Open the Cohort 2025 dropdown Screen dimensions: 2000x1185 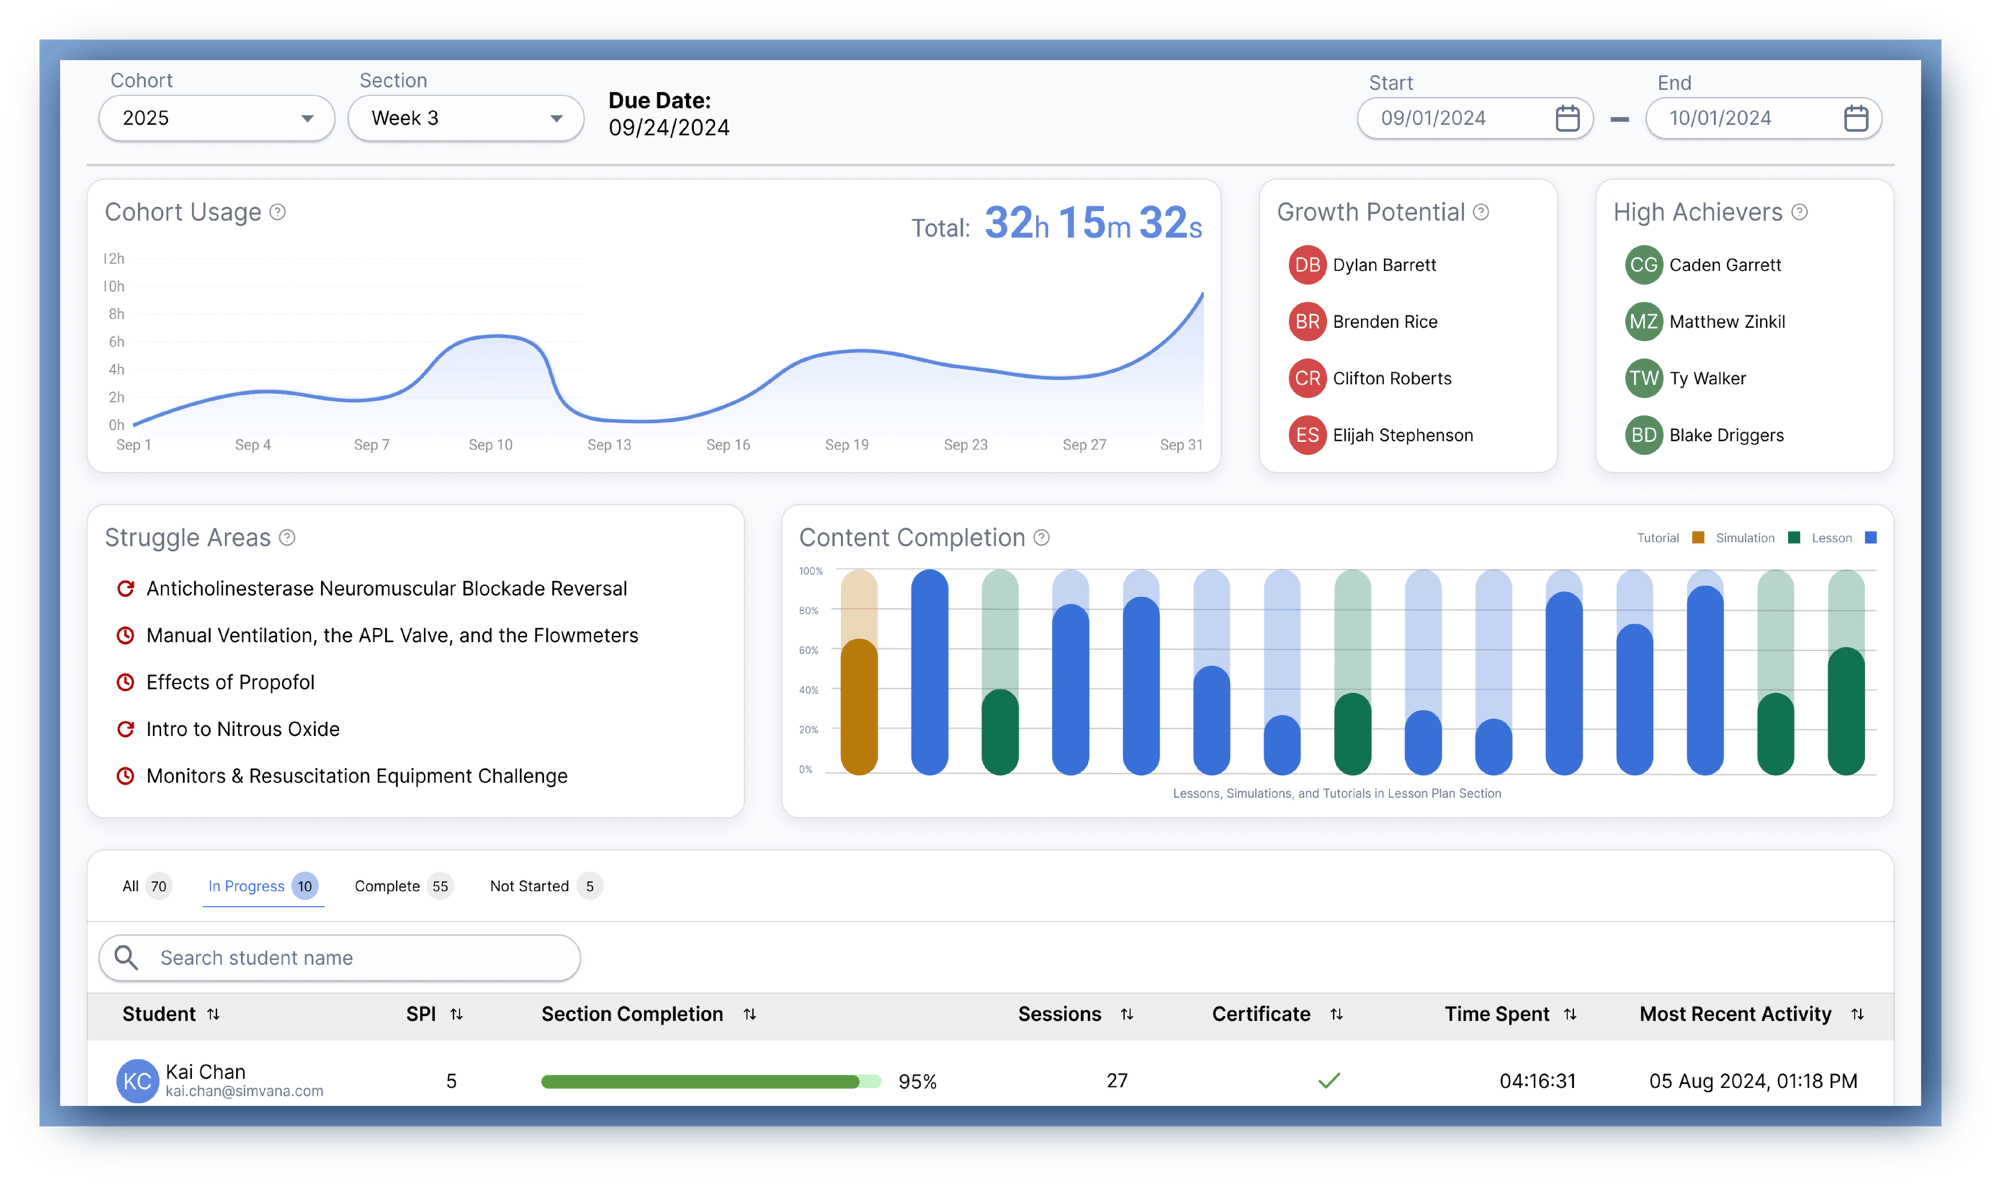click(x=216, y=118)
